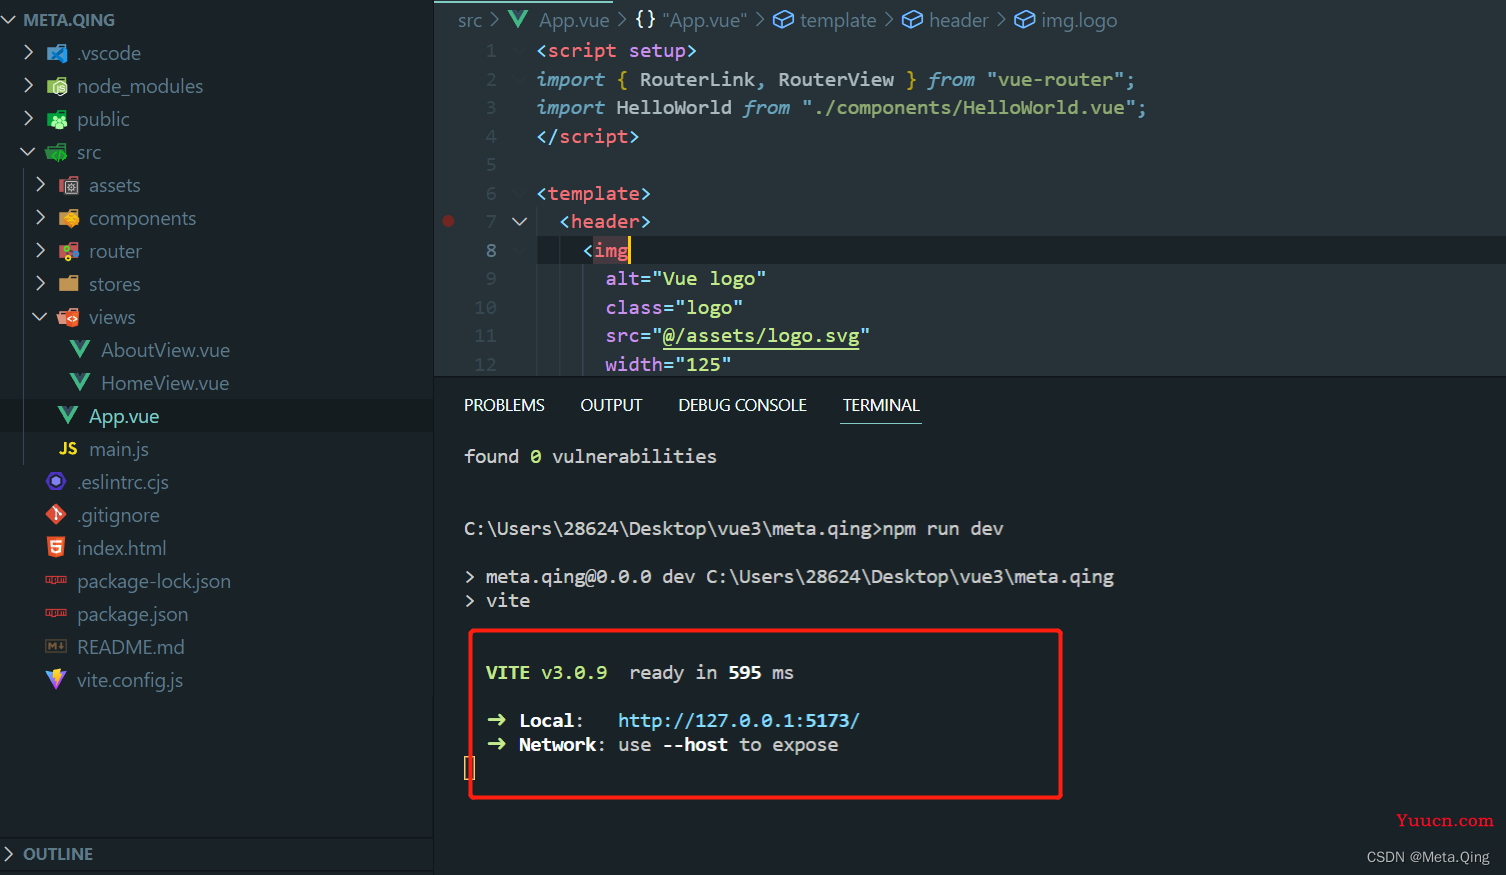Image resolution: width=1506 pixels, height=875 pixels.
Task: Click the git icon of .gitignore
Action: (57, 514)
